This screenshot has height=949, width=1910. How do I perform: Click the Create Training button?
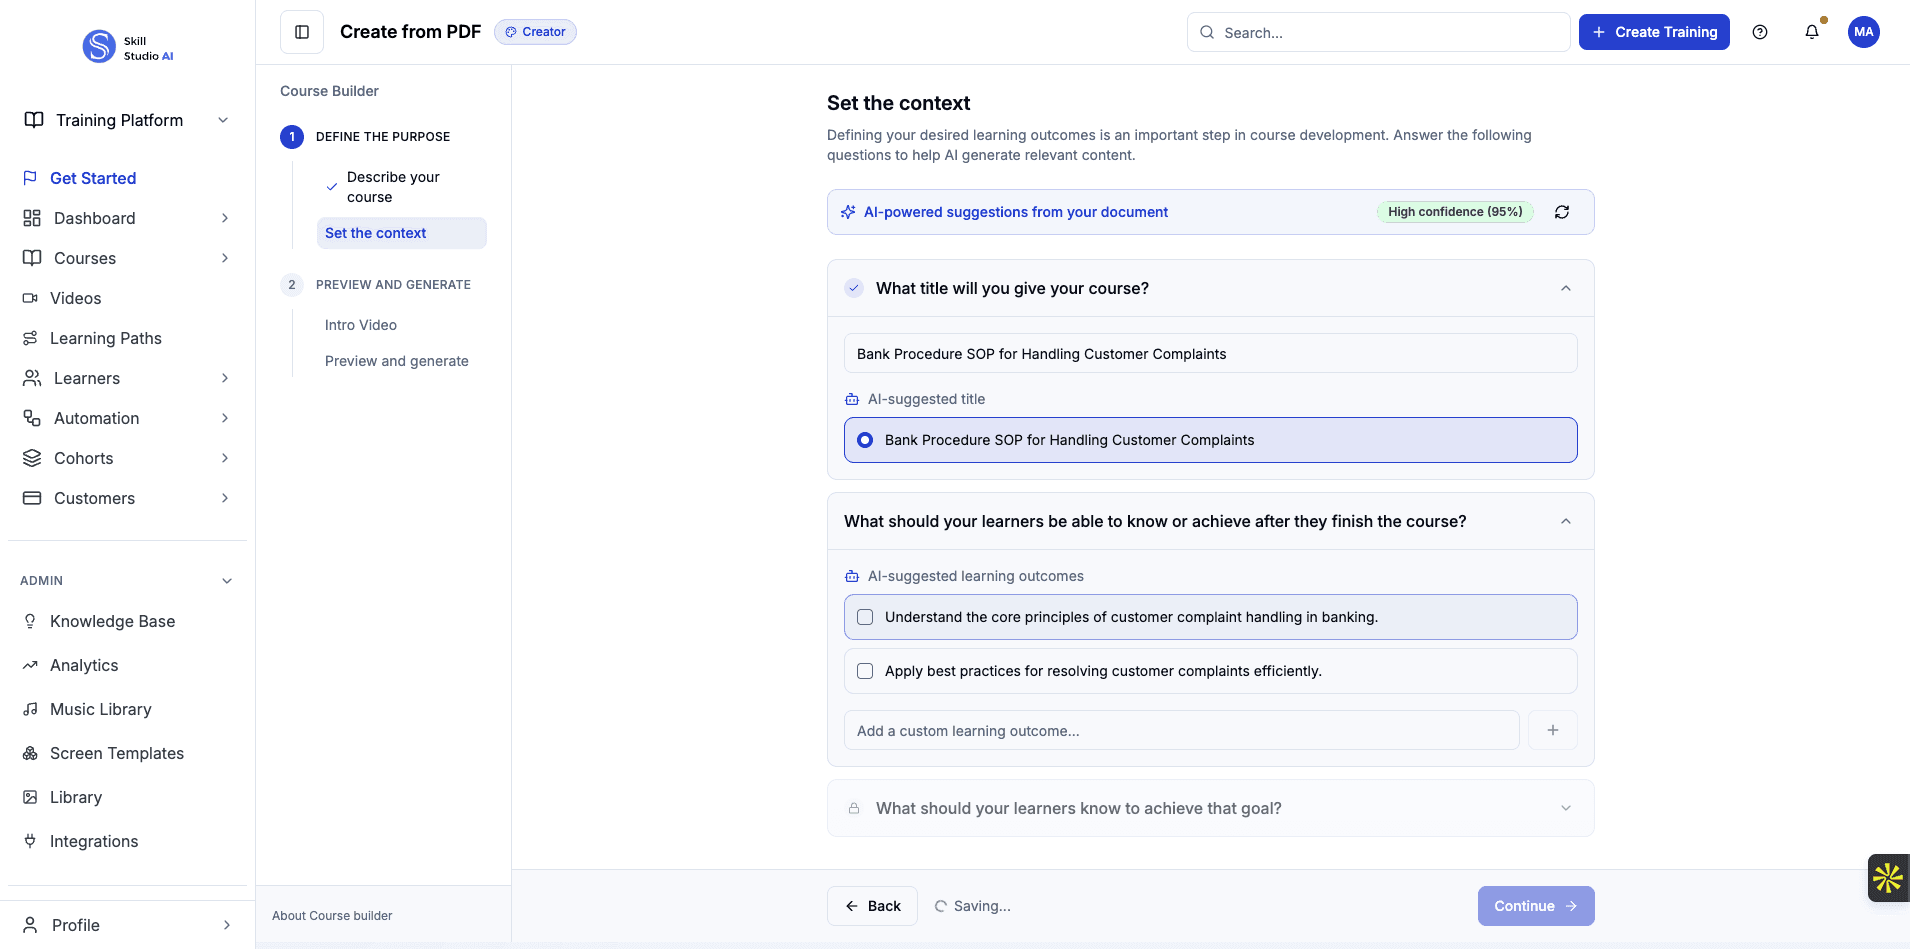point(1653,31)
